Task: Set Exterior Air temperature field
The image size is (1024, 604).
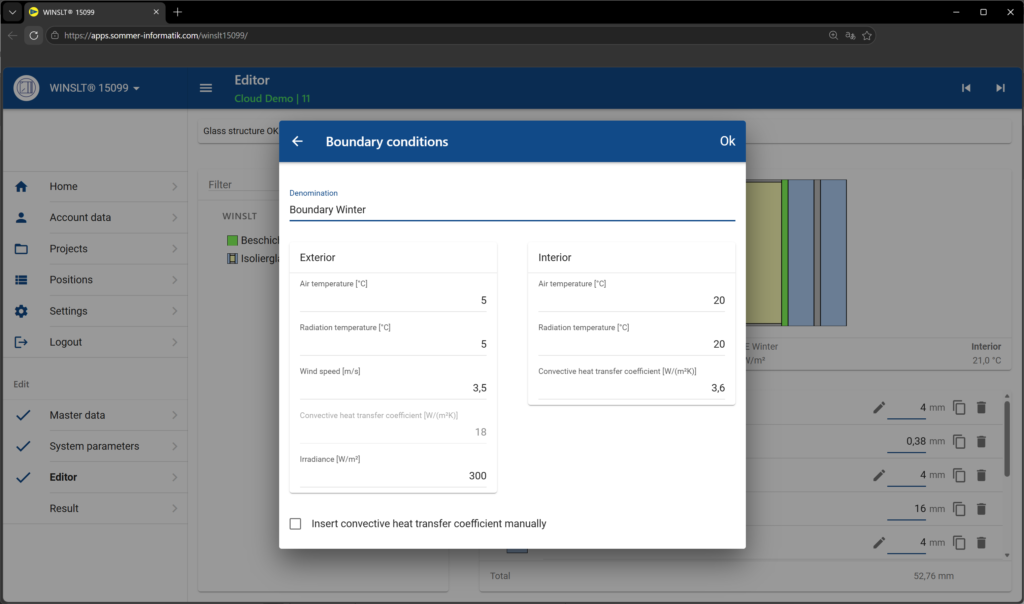Action: click(393, 300)
